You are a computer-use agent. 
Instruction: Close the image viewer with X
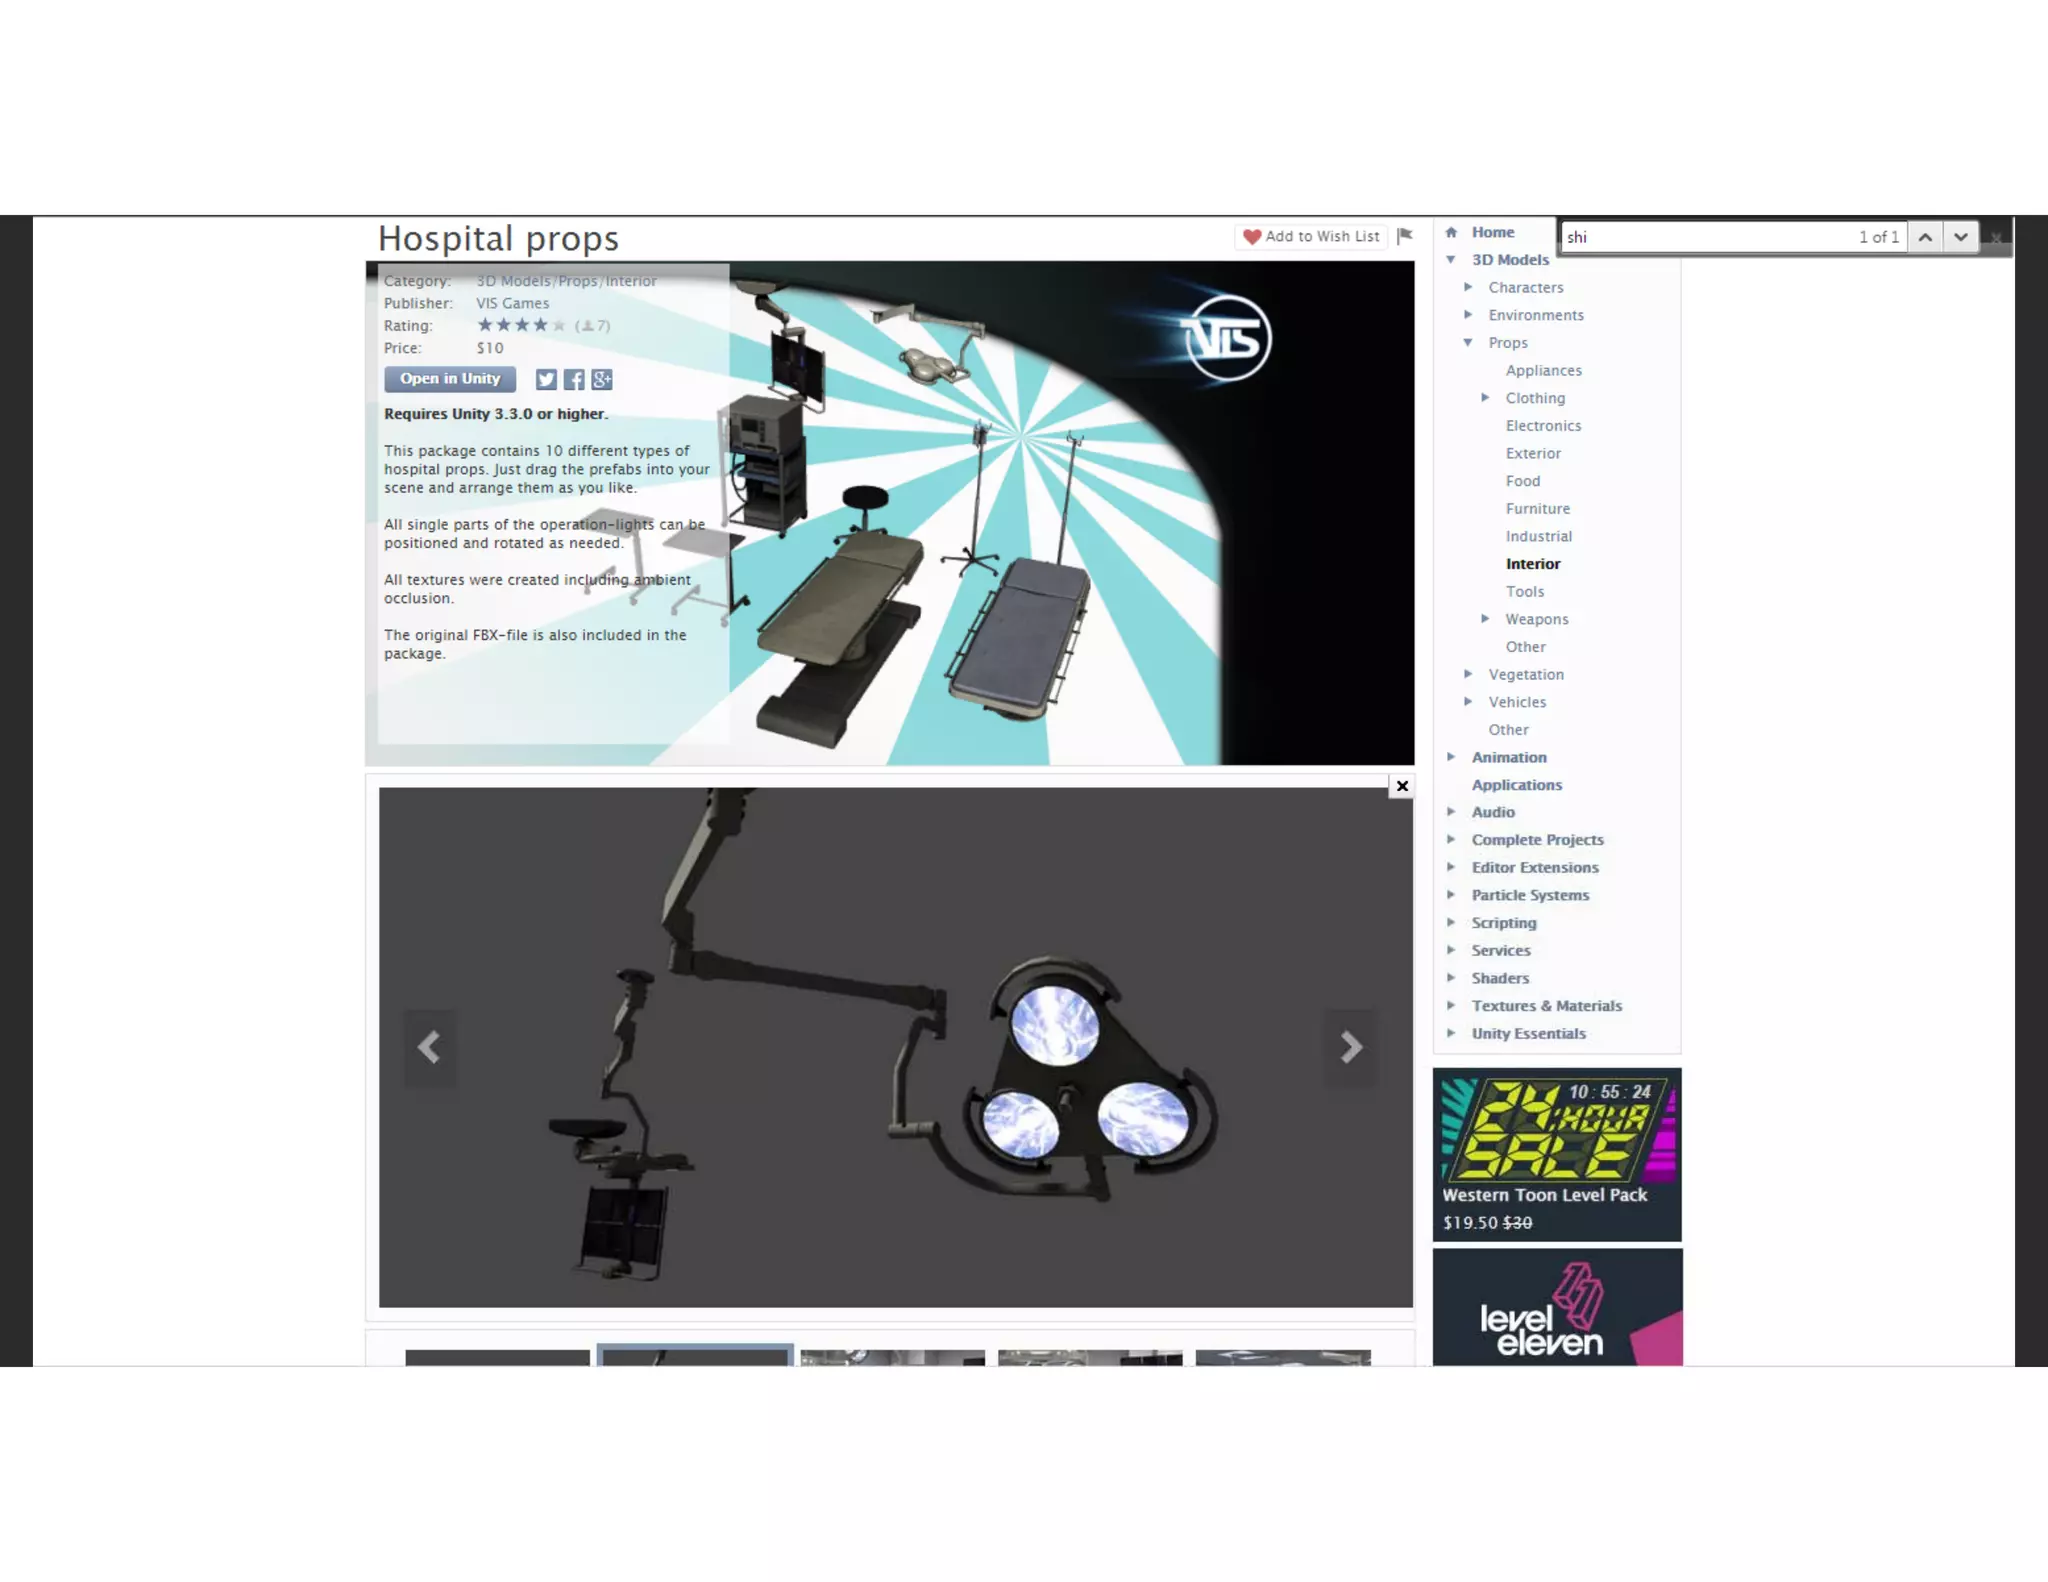tap(1402, 786)
